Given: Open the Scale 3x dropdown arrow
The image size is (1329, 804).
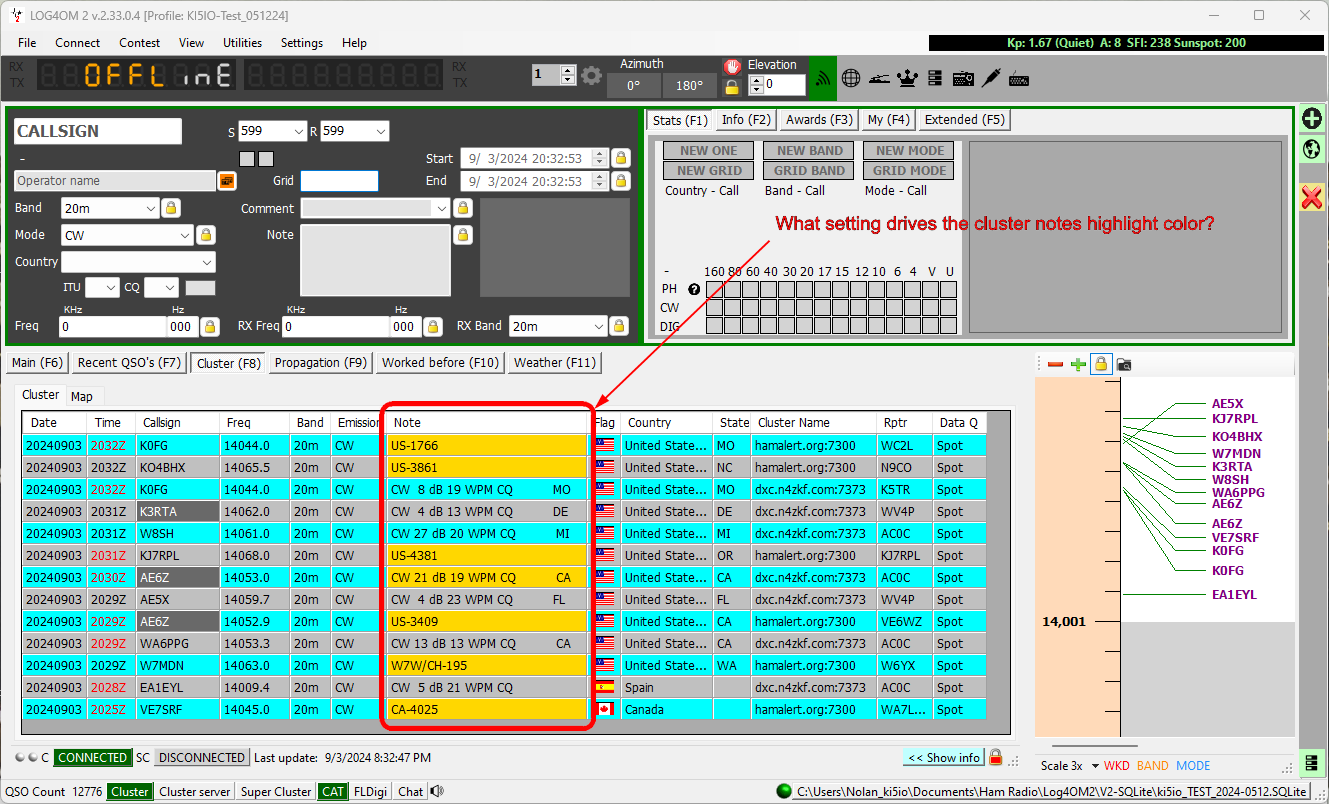Looking at the screenshot, I should click(x=1095, y=766).
